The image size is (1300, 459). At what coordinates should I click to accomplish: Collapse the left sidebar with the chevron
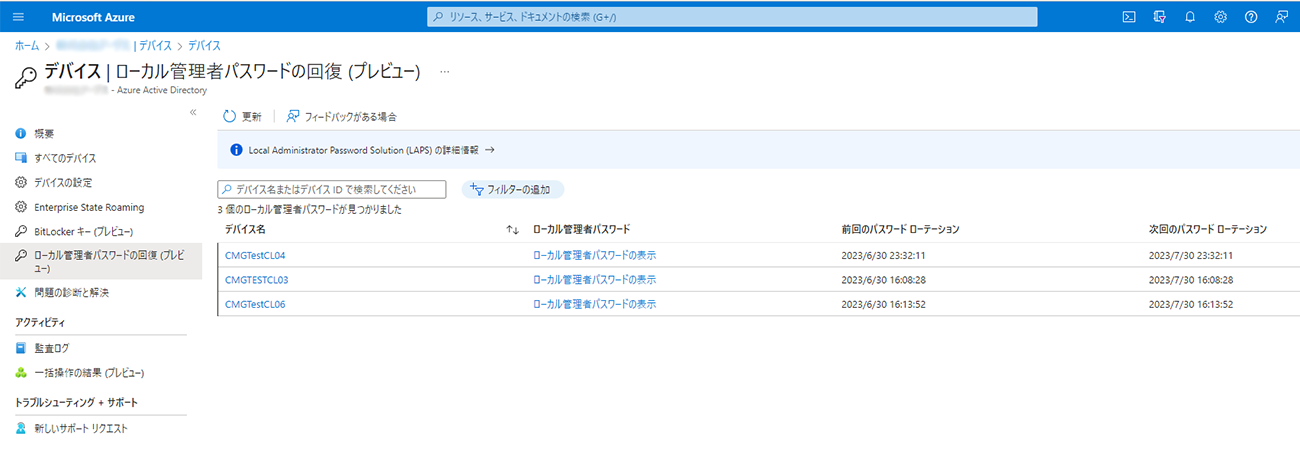pos(193,112)
